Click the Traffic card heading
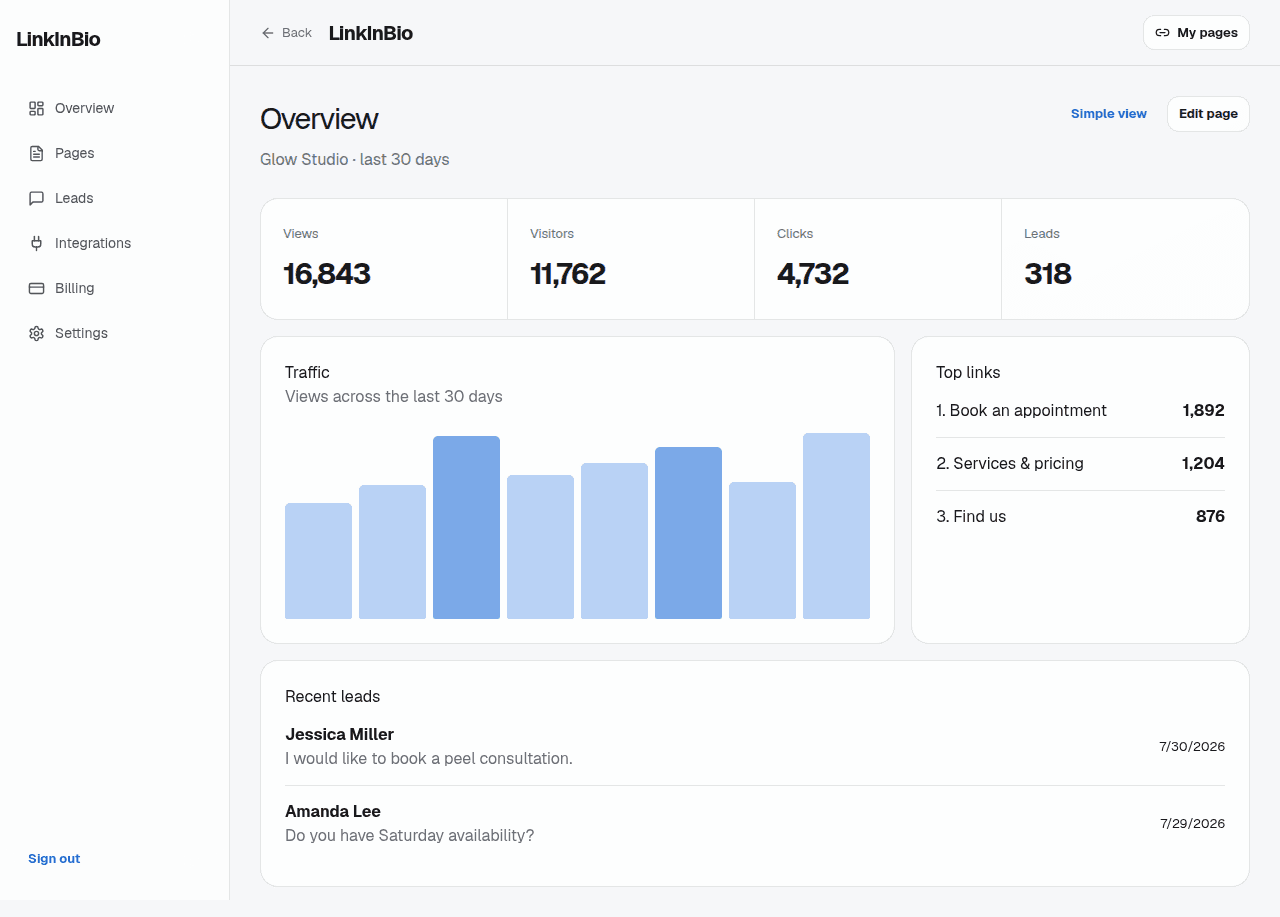Image resolution: width=1280 pixels, height=917 pixels. click(x=307, y=373)
